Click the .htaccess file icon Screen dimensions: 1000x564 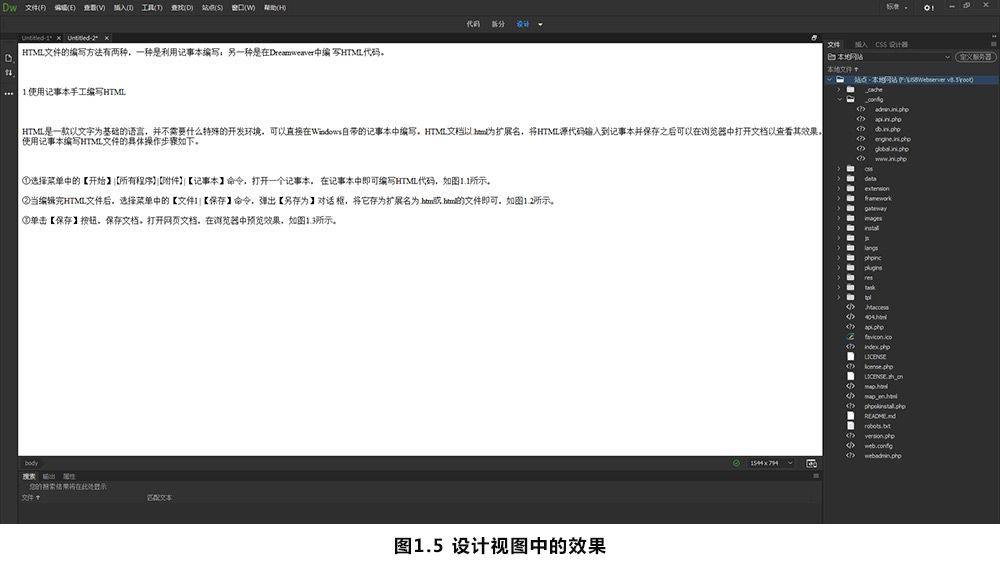point(850,307)
